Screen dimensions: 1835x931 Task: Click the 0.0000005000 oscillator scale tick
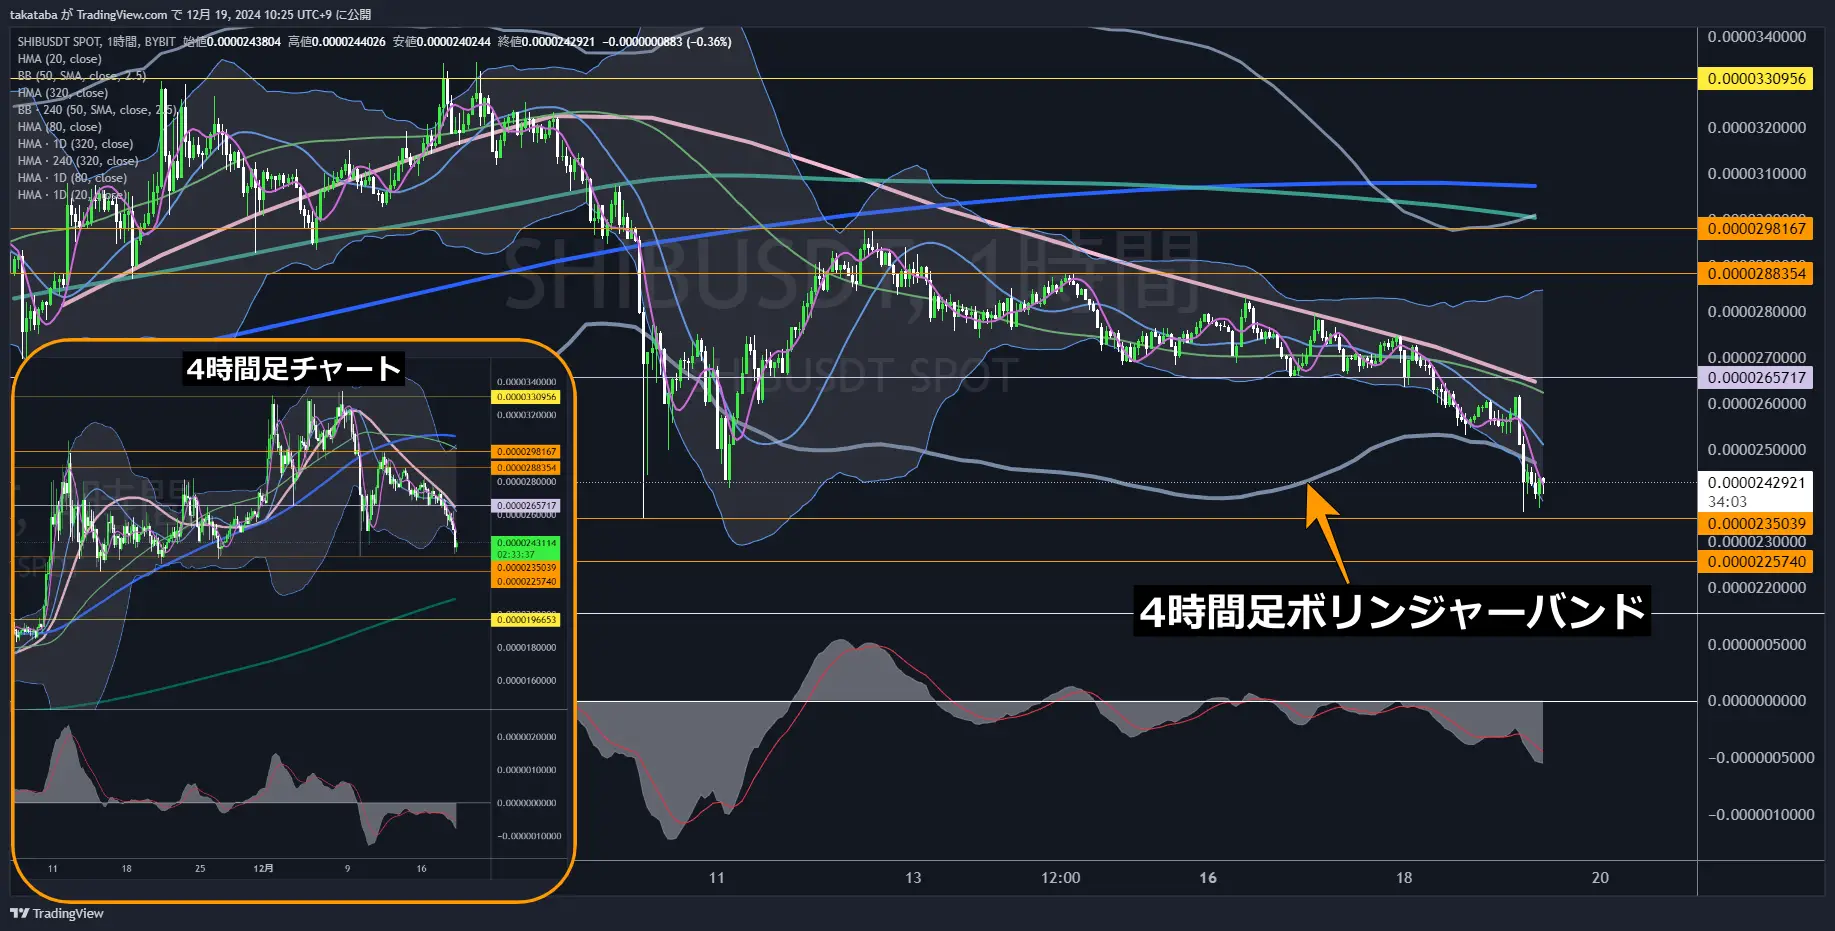(x=1756, y=644)
